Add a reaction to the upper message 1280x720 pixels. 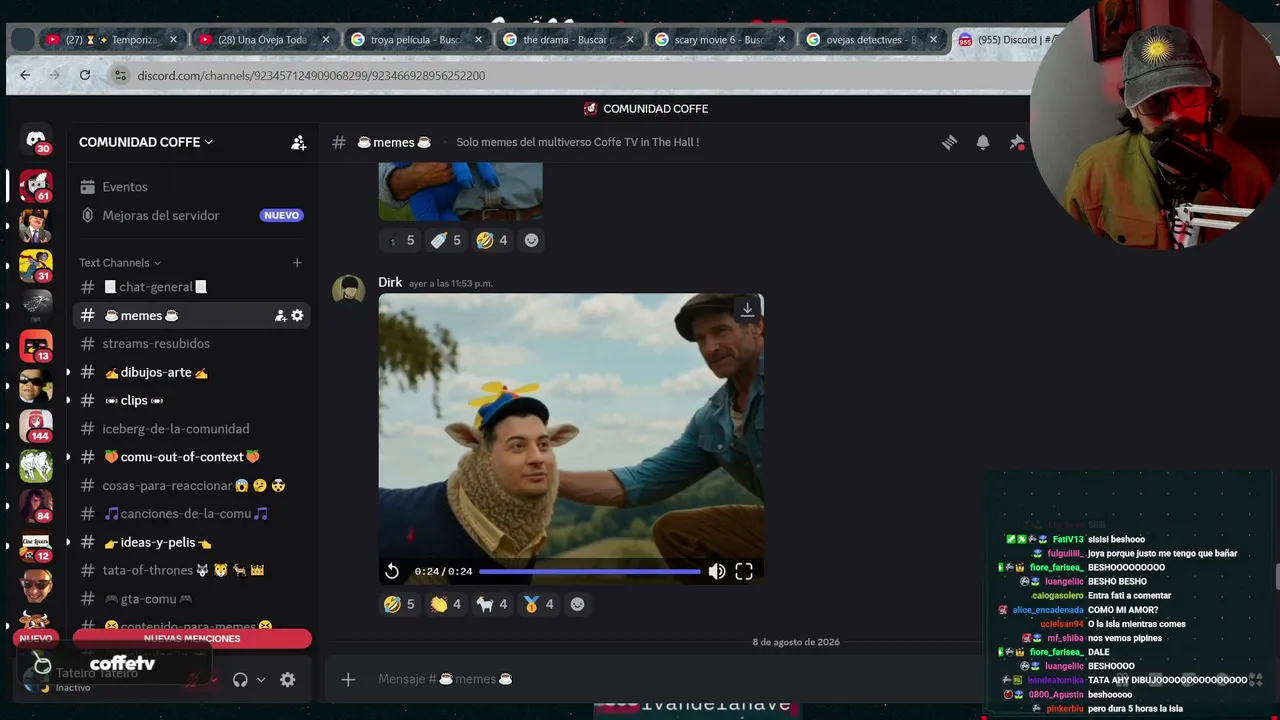531,240
